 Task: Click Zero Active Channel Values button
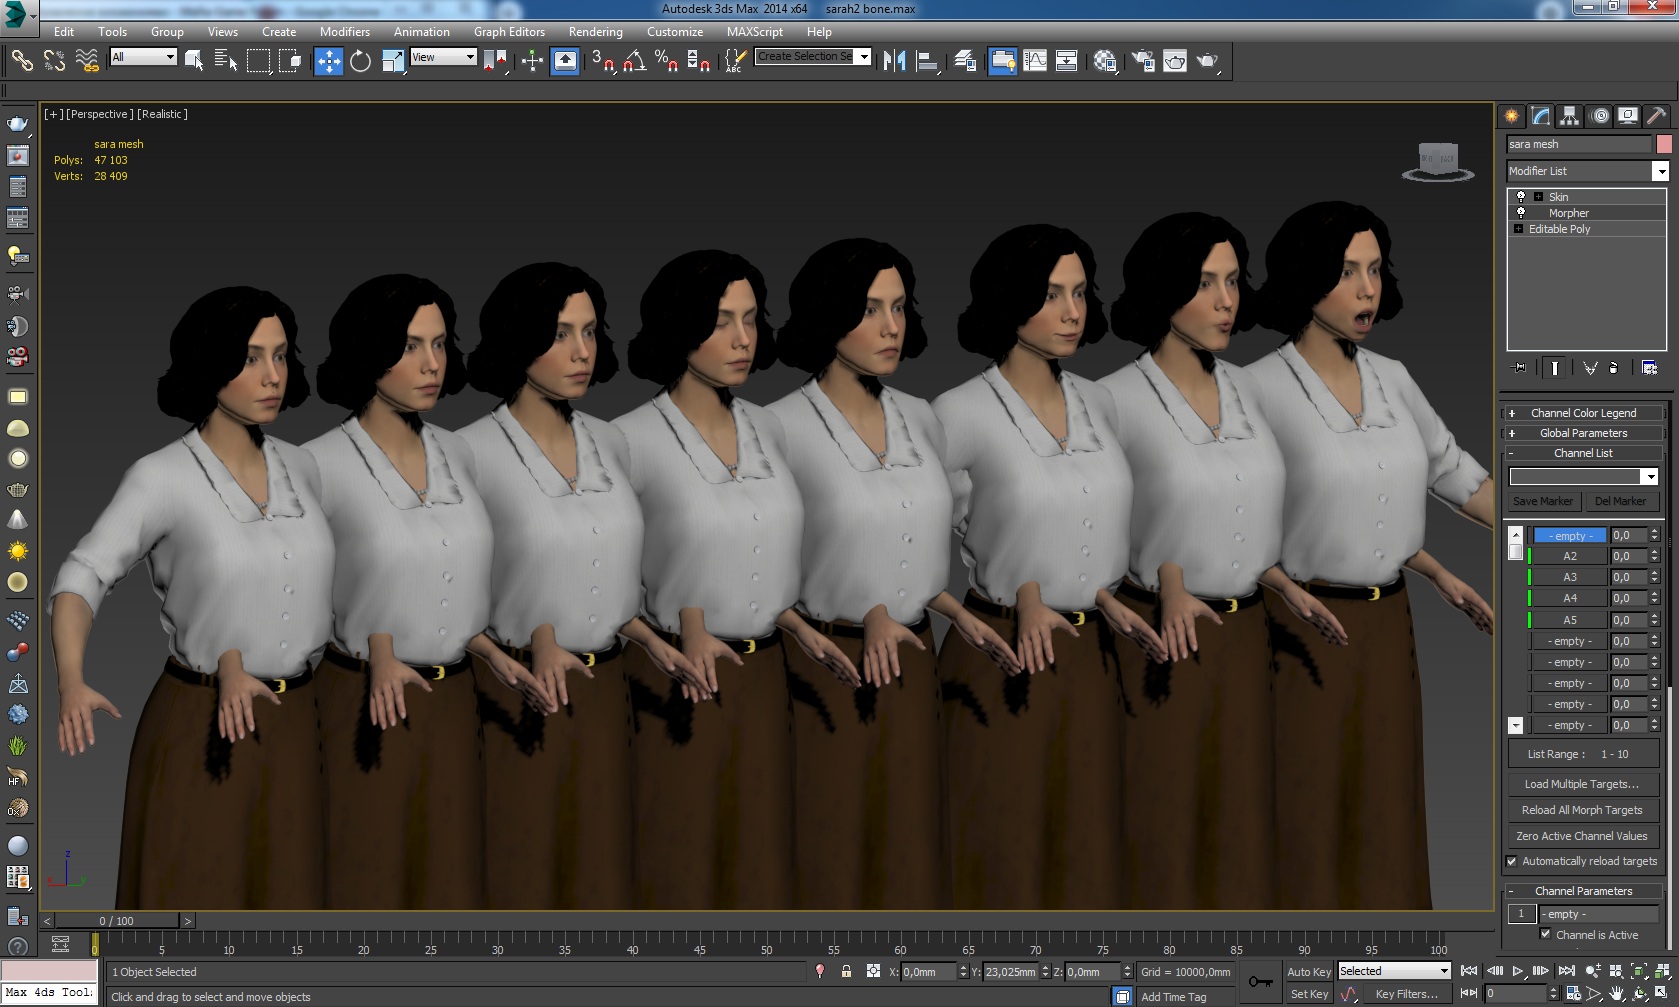[x=1582, y=836]
